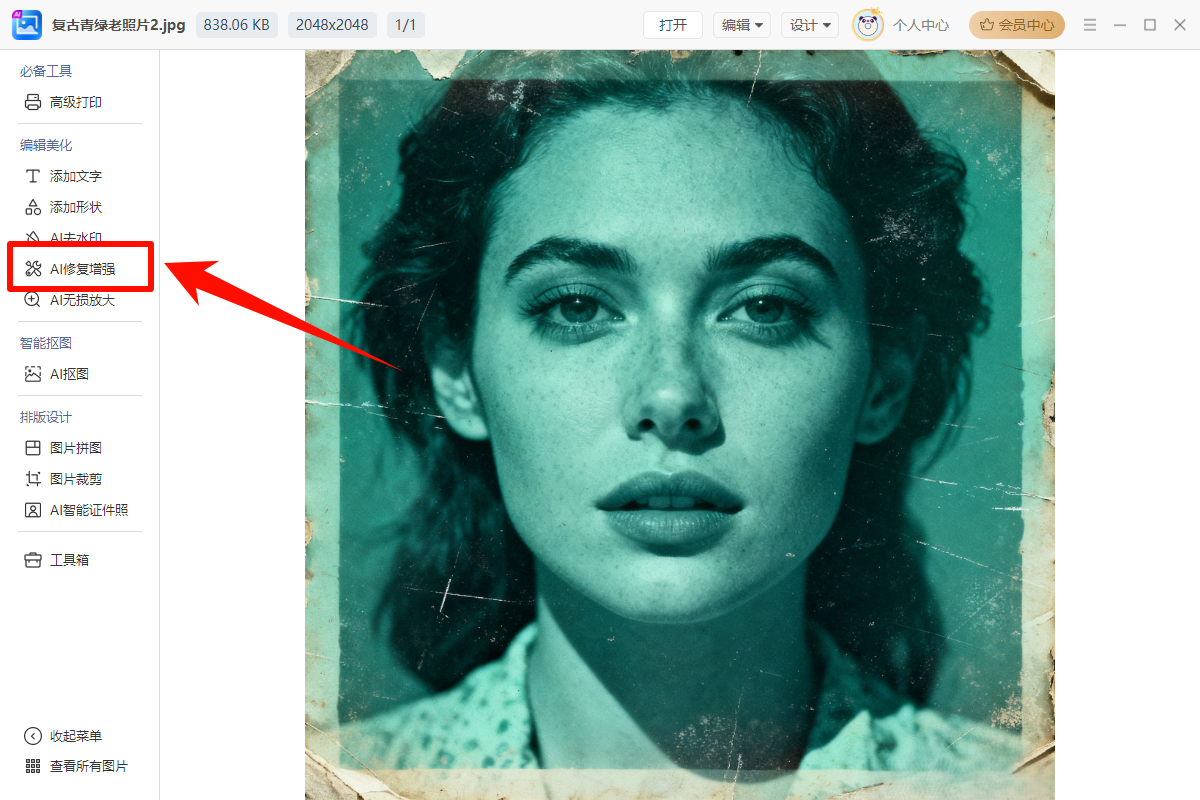Image resolution: width=1200 pixels, height=800 pixels.
Task: Click the panda avatar icon
Action: pyautogui.click(x=867, y=25)
